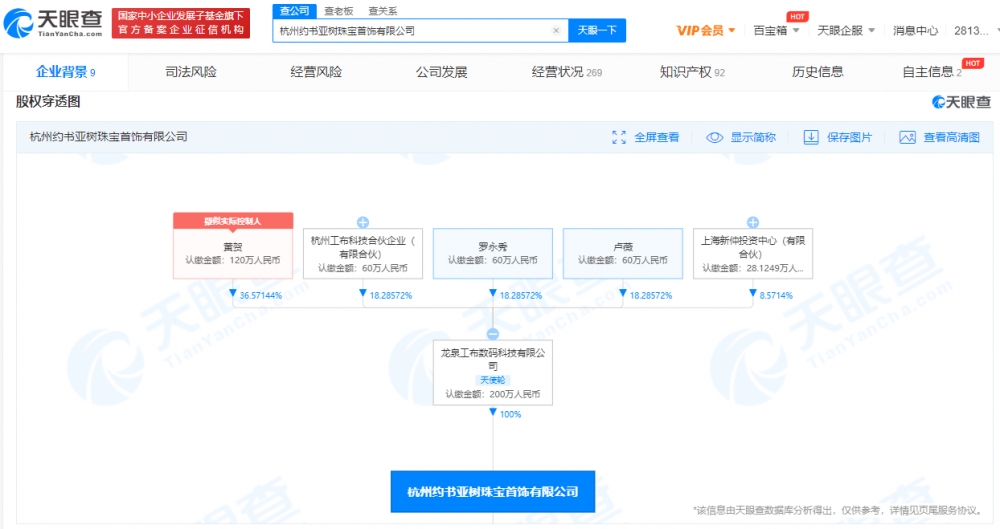Click the 官方备案企业征信机构 banner
This screenshot has width=1000, height=529.
coord(180,24)
